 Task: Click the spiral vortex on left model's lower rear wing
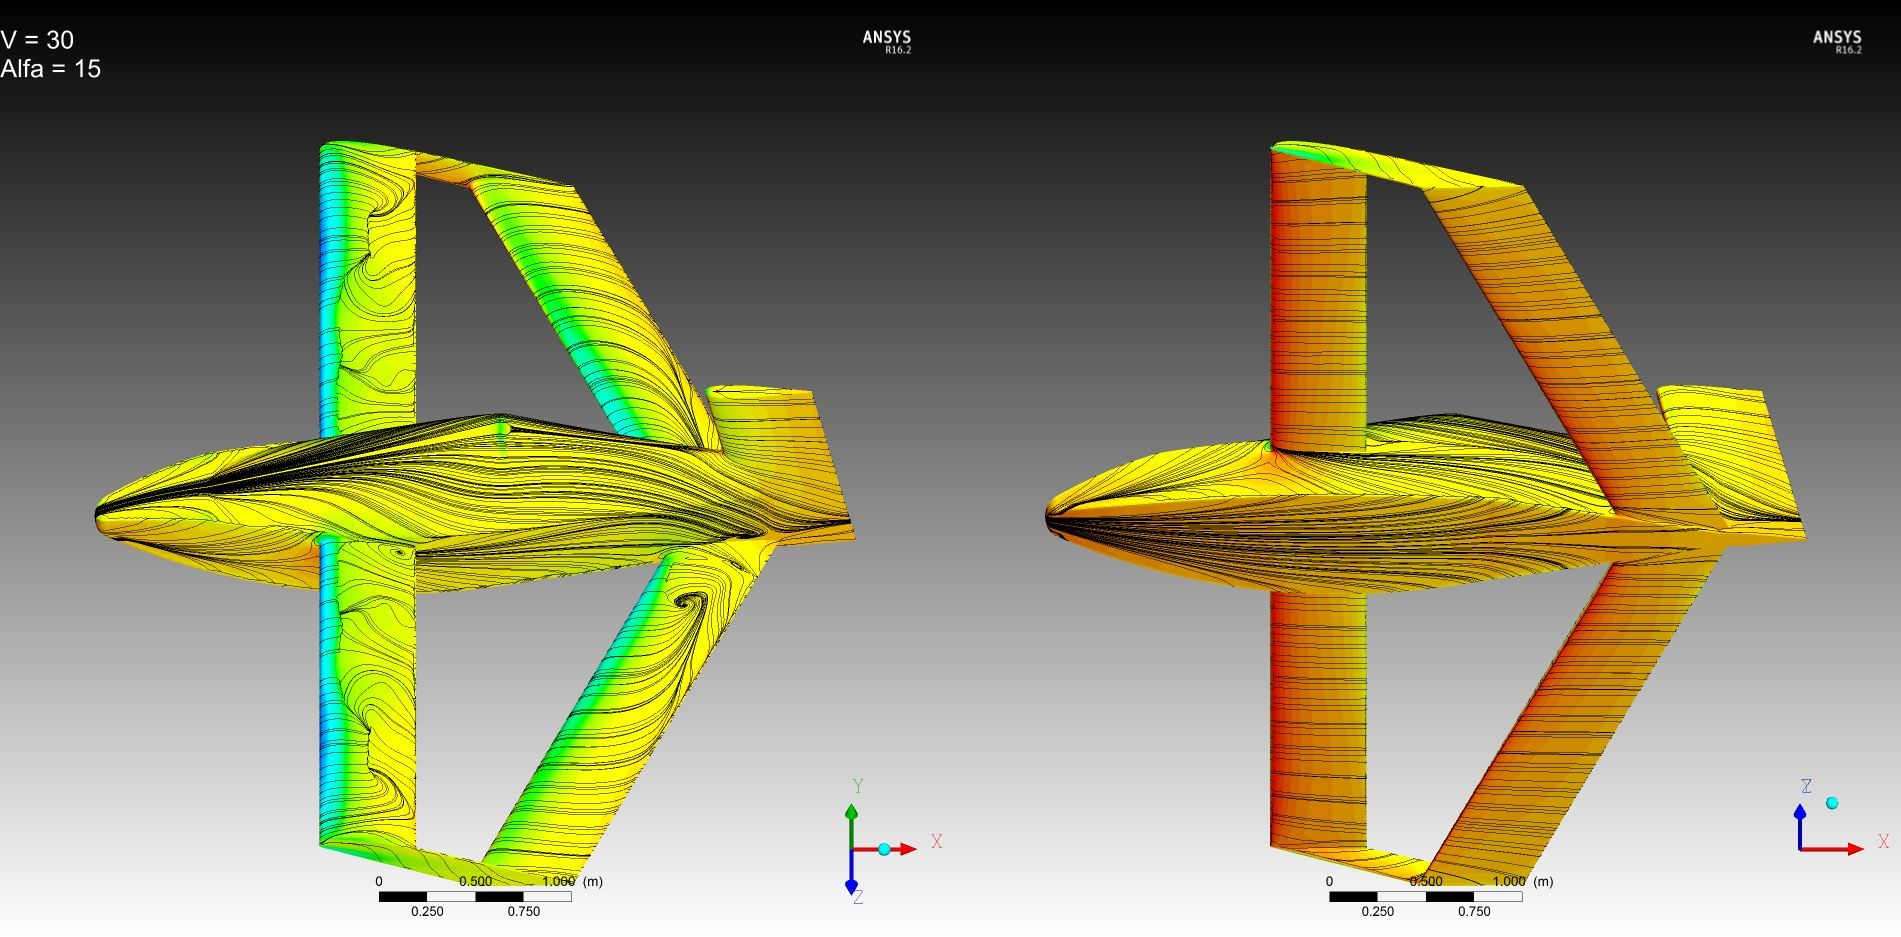[x=688, y=602]
